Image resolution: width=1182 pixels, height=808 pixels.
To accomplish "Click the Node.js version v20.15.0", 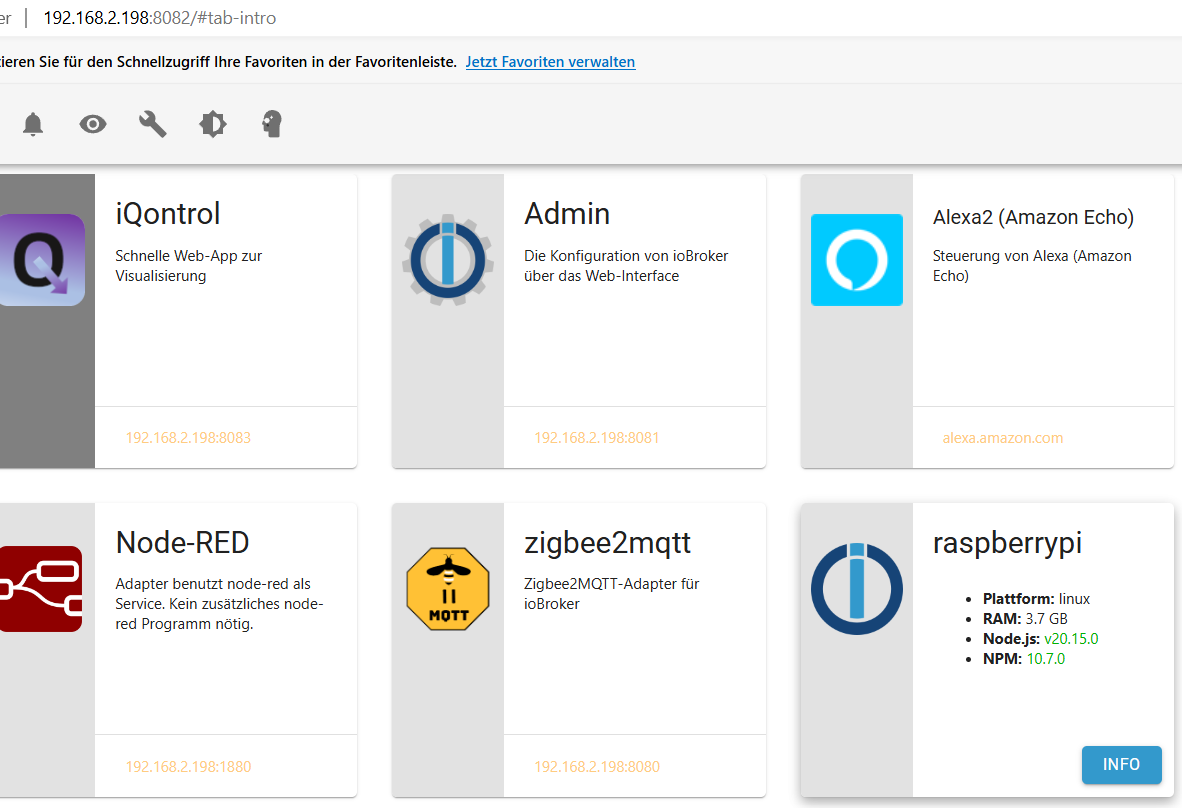I will [1071, 638].
